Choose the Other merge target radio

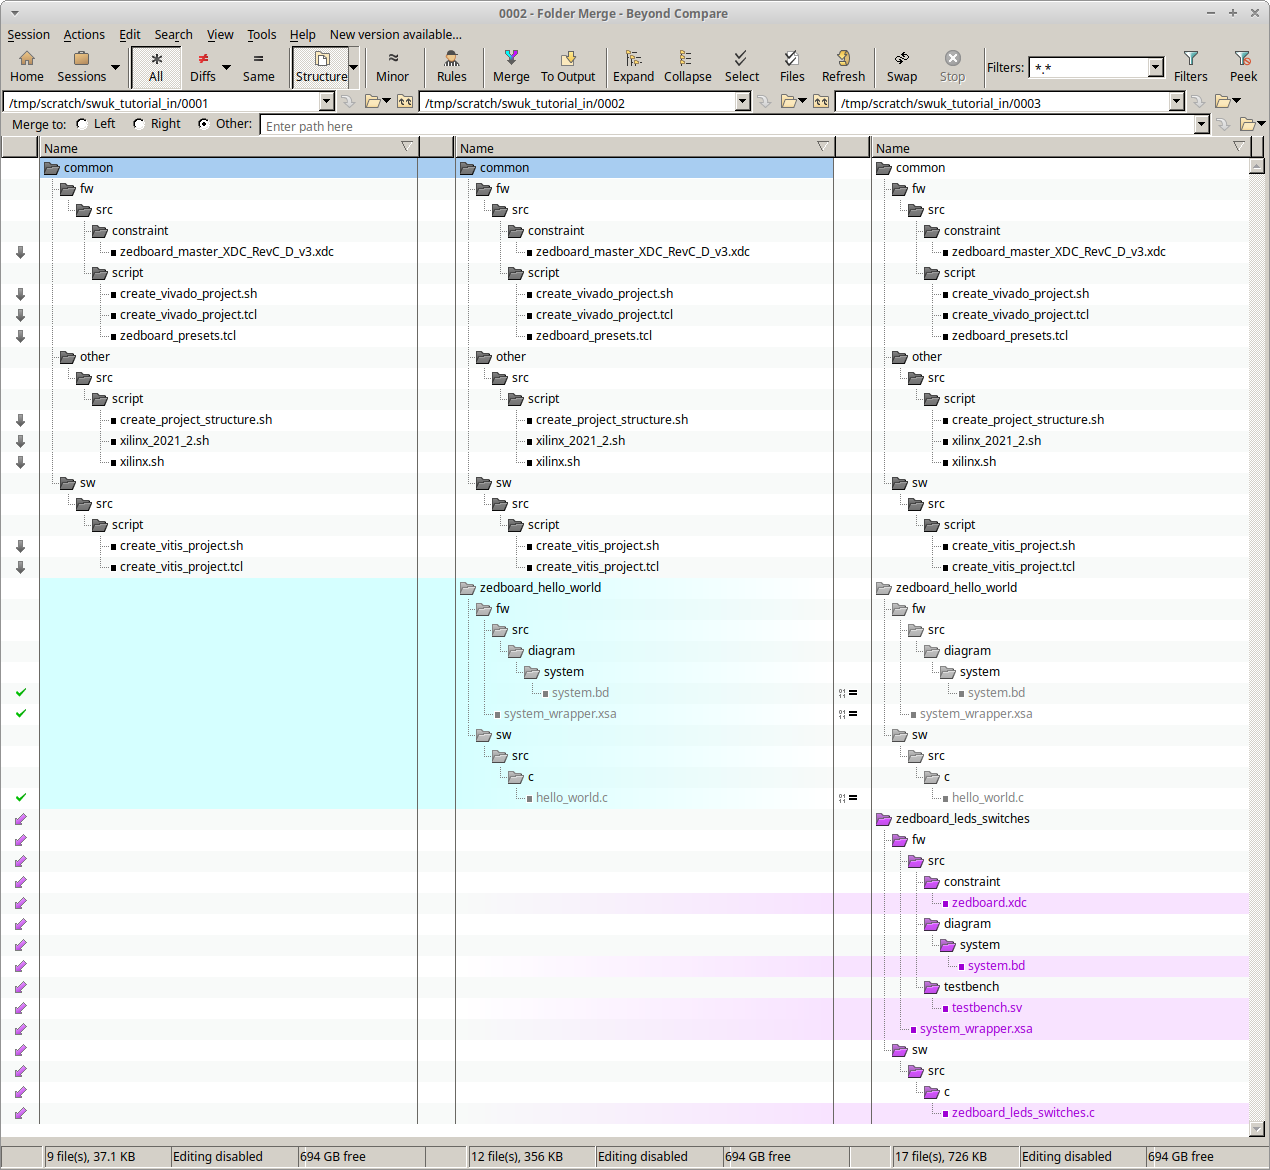pyautogui.click(x=204, y=124)
